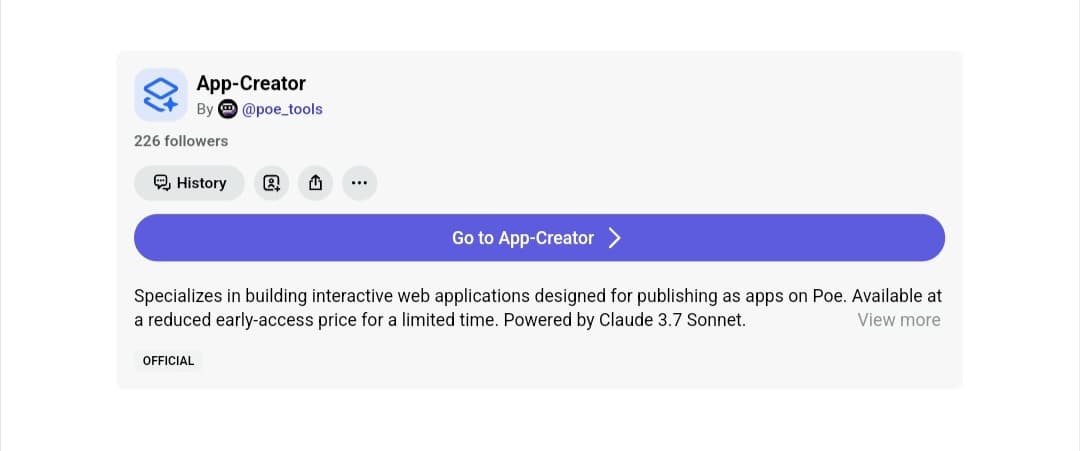Click the App-Creator title text
The height and width of the screenshot is (451, 1080).
point(251,83)
